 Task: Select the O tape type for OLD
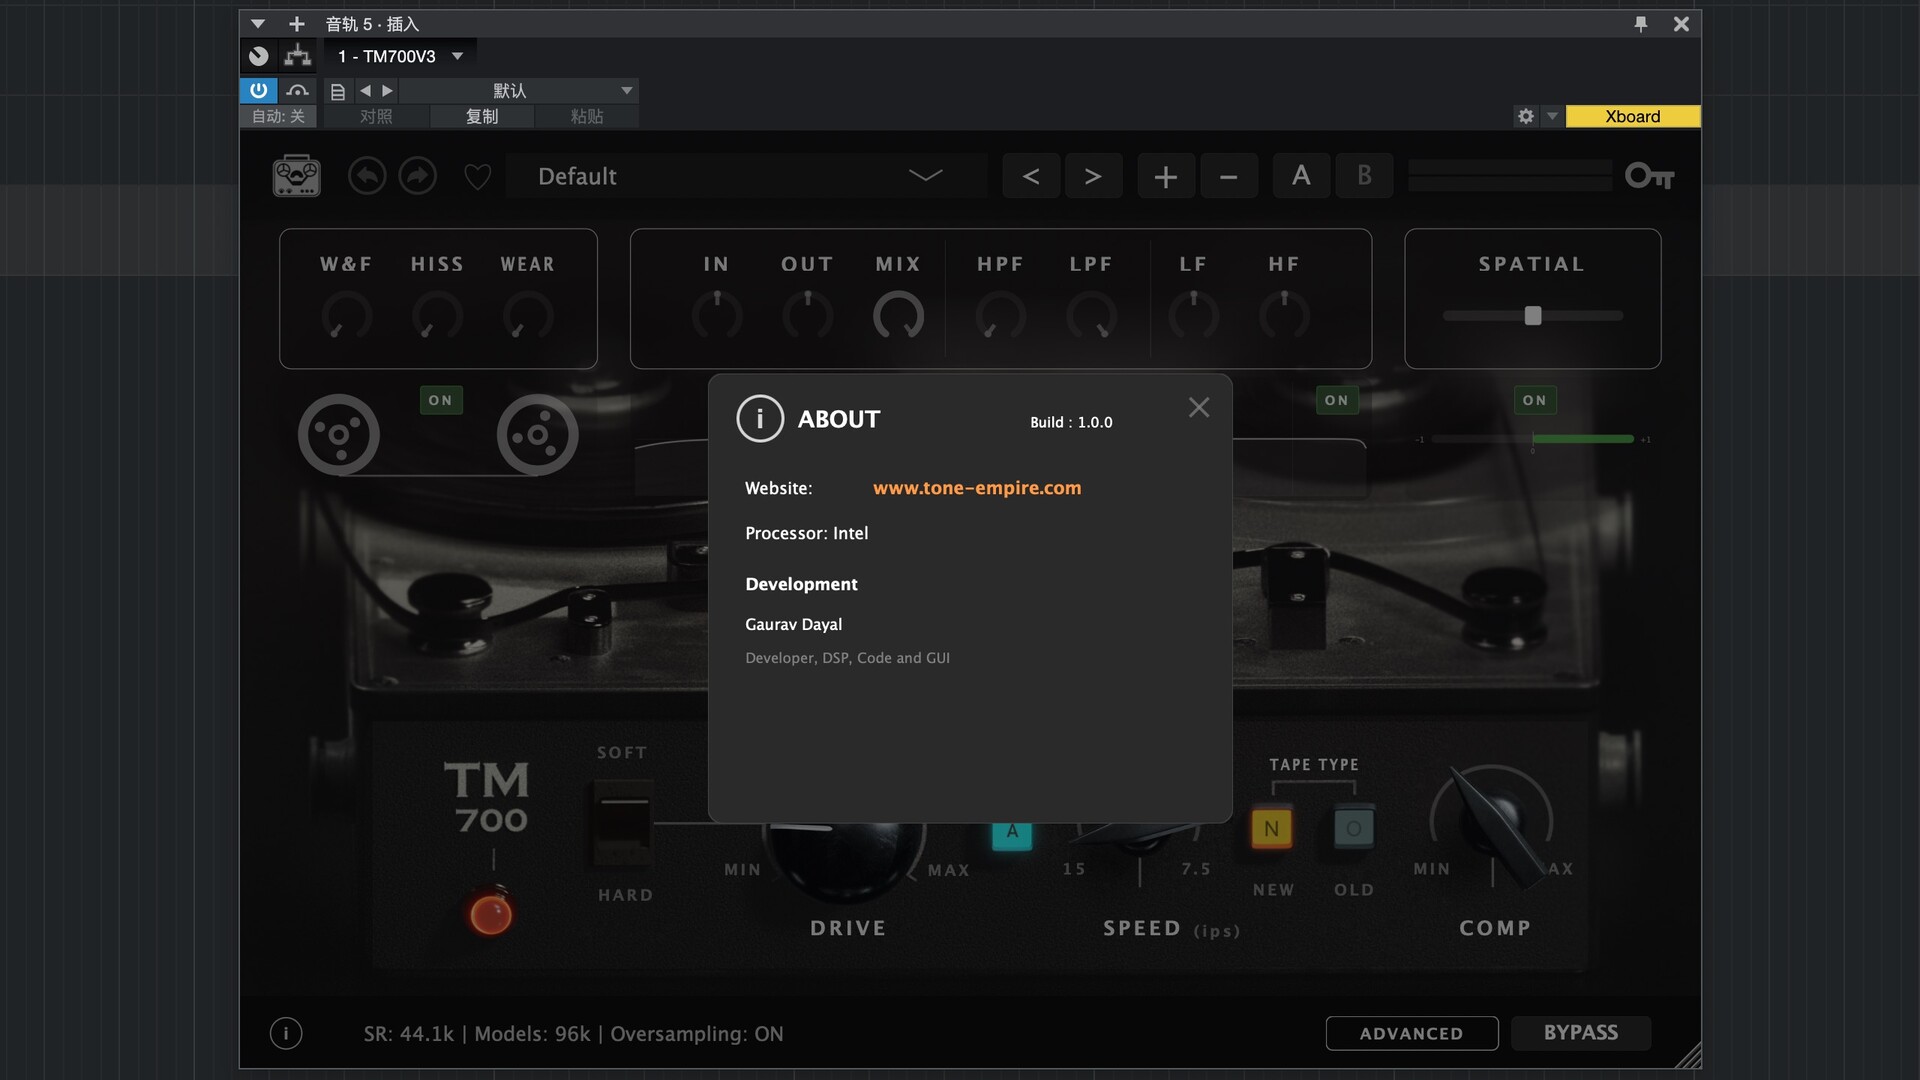(x=1352, y=828)
